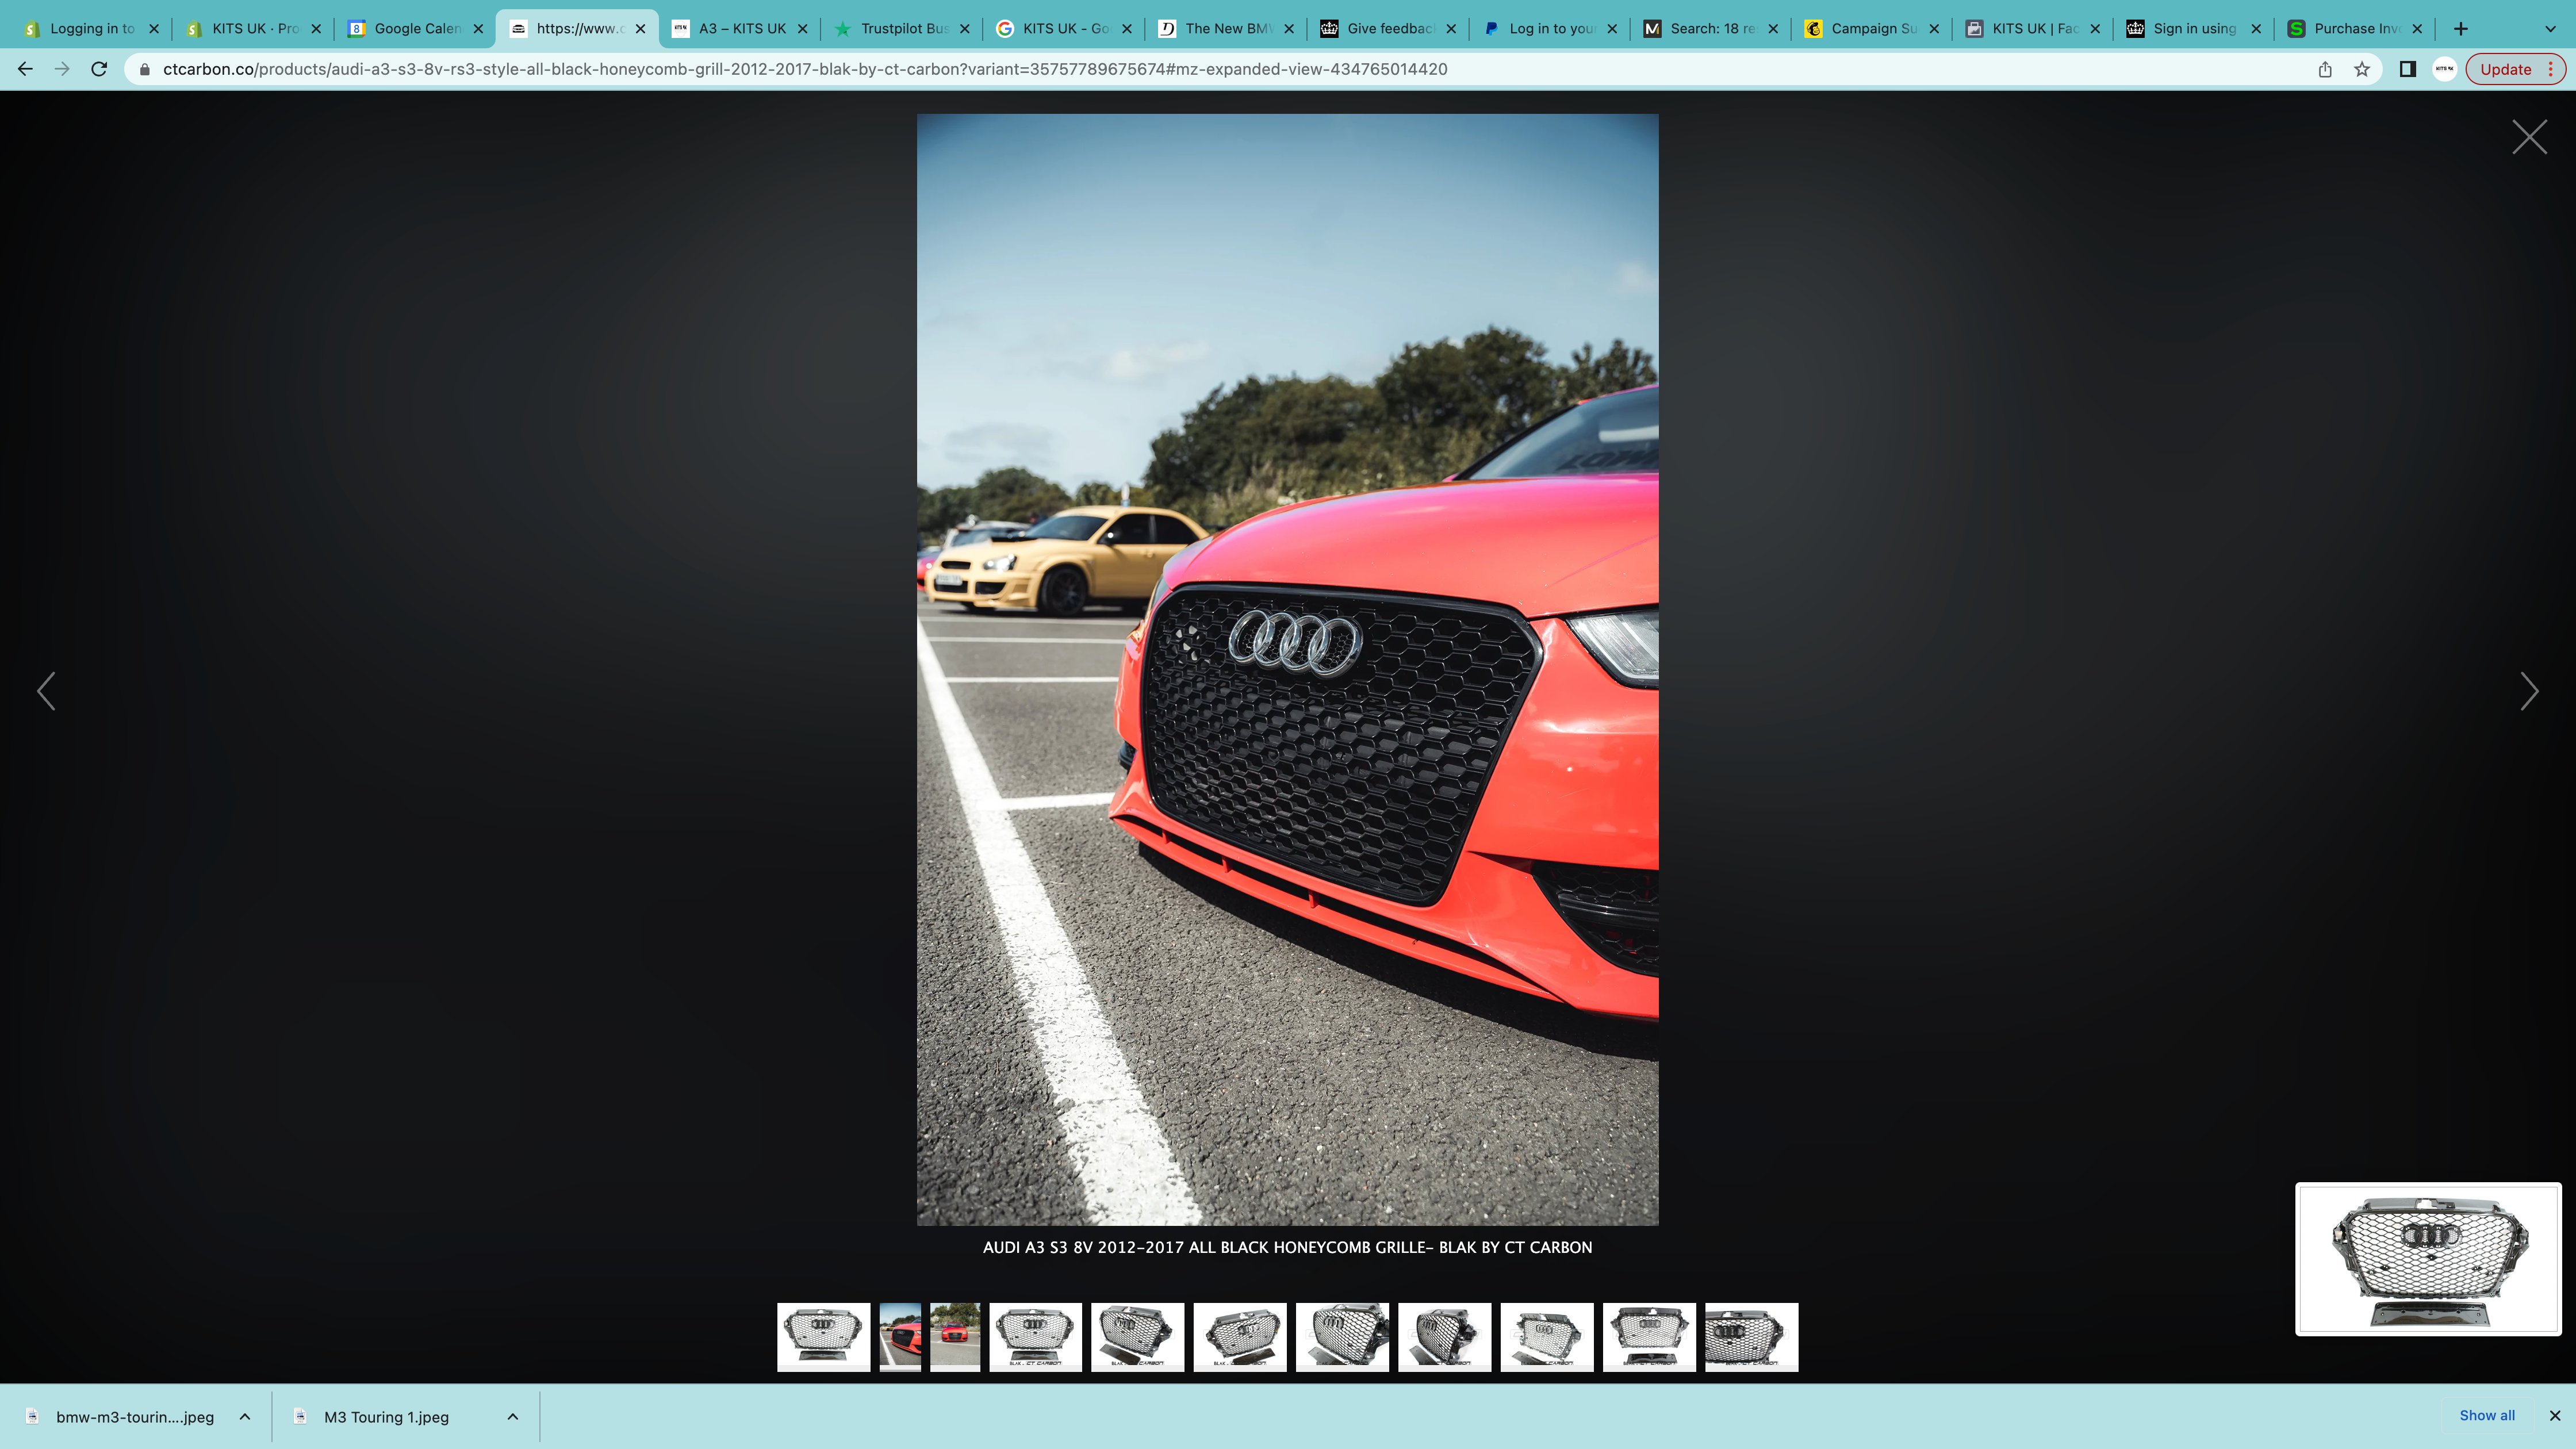
Task: Go to next product image arrow
Action: (x=2529, y=691)
